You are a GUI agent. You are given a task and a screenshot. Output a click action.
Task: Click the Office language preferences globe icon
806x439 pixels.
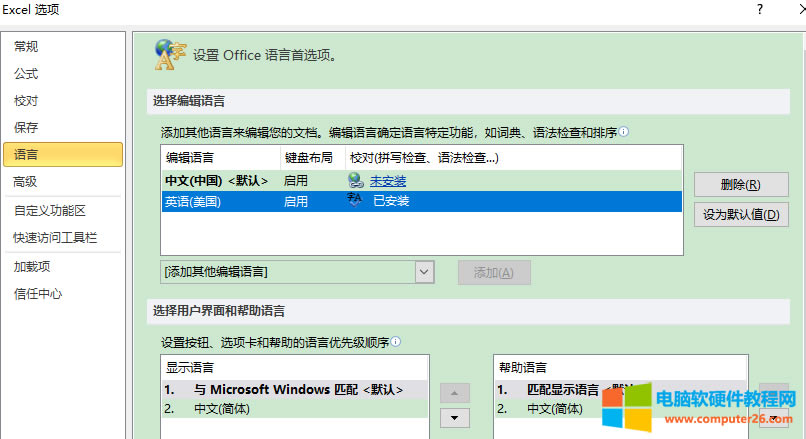170,54
